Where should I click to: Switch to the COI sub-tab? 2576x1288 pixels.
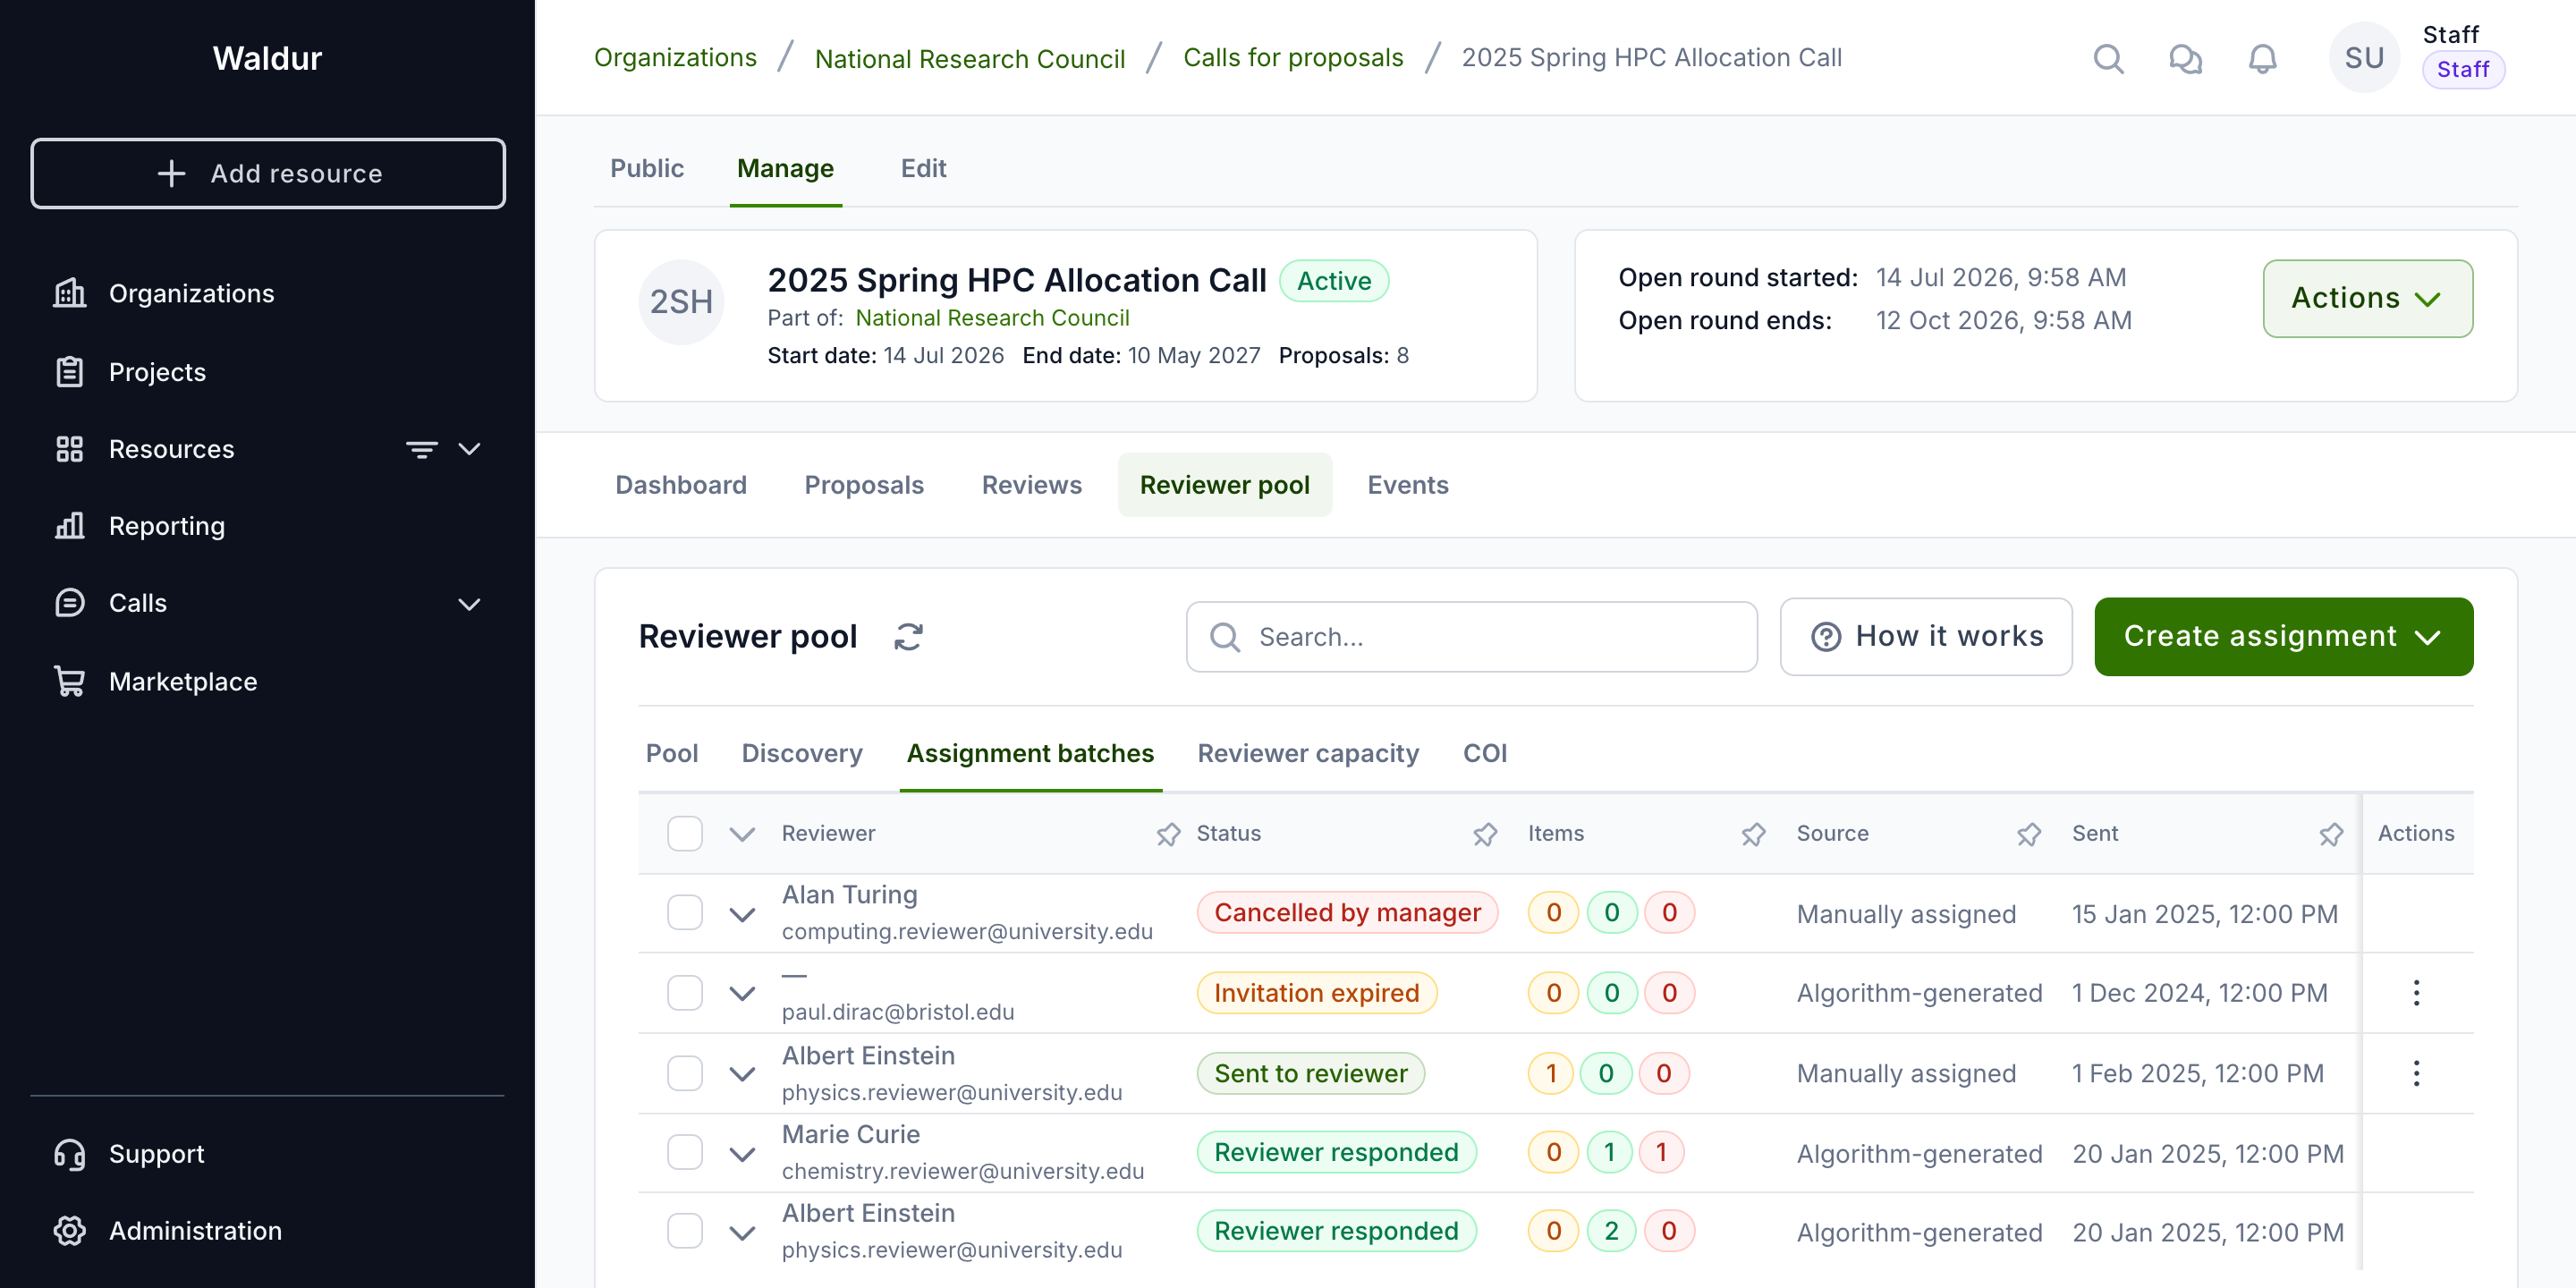coord(1485,753)
